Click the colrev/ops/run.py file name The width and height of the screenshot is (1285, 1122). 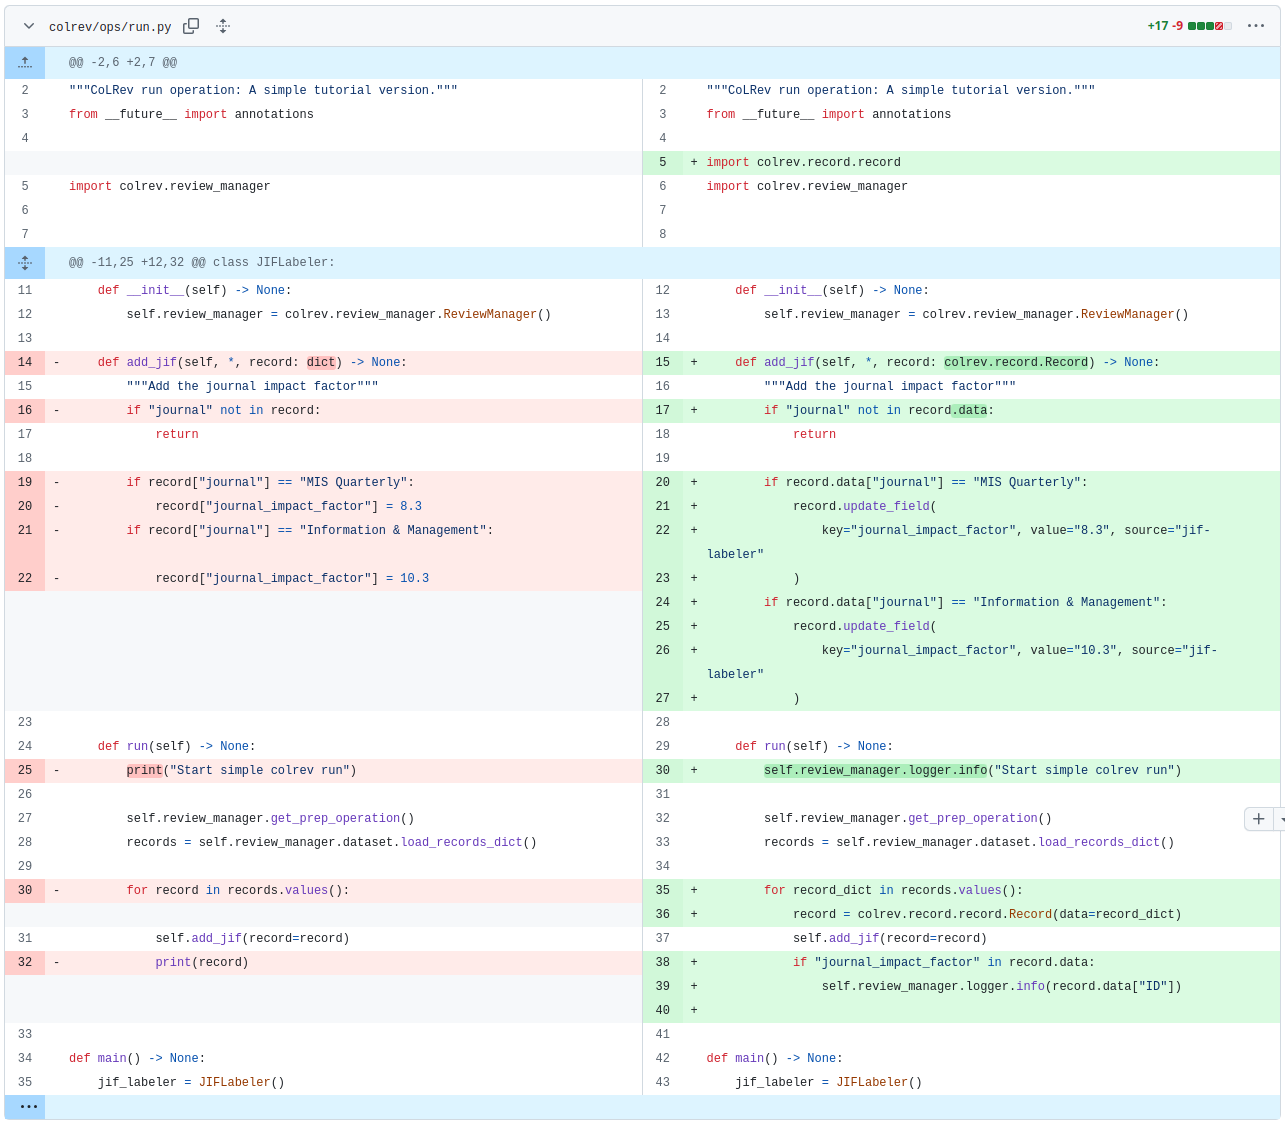(110, 27)
